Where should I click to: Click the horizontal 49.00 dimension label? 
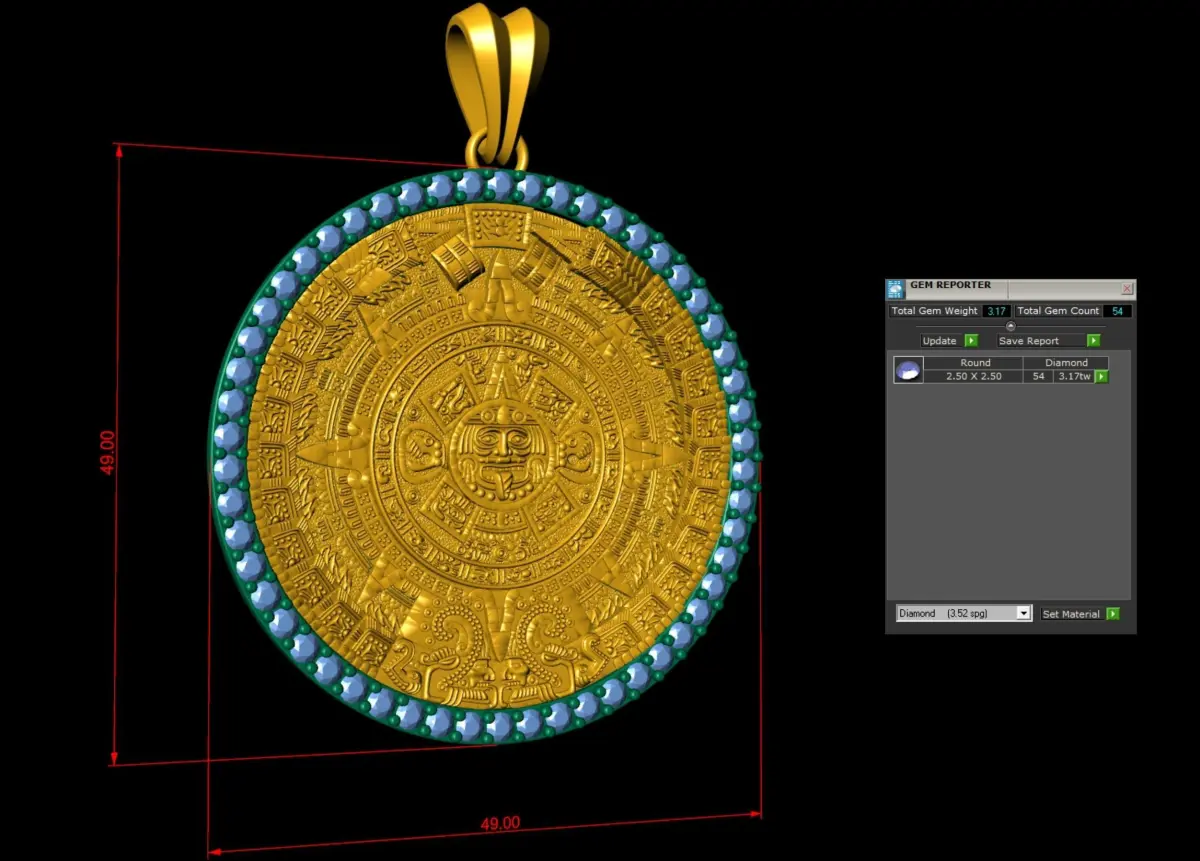pos(500,824)
